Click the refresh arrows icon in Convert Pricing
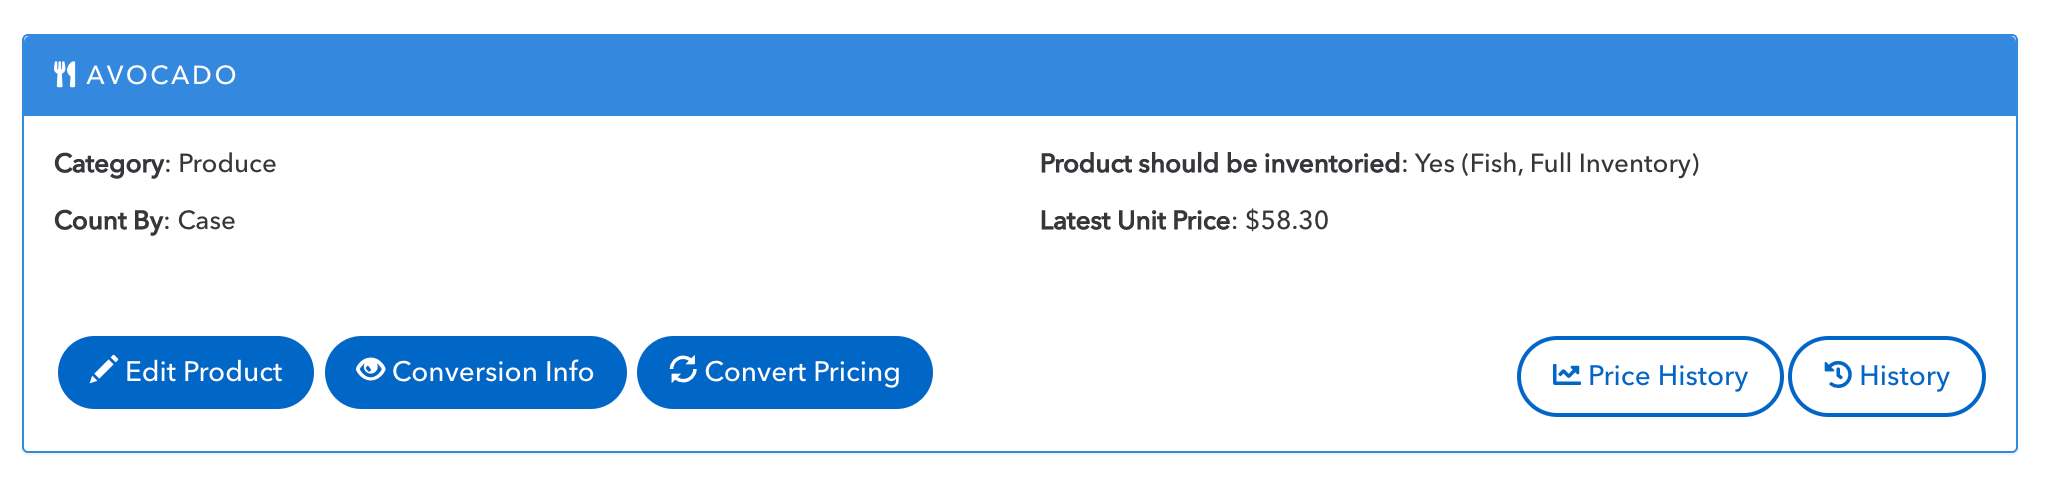Image resolution: width=2050 pixels, height=486 pixels. point(683,369)
